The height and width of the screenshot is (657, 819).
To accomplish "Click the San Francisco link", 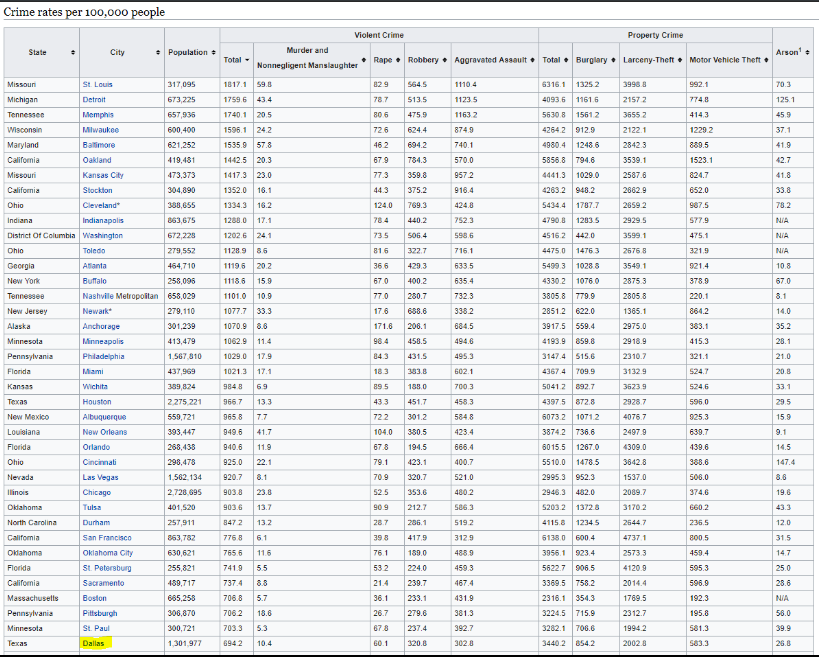I will (107, 539).
